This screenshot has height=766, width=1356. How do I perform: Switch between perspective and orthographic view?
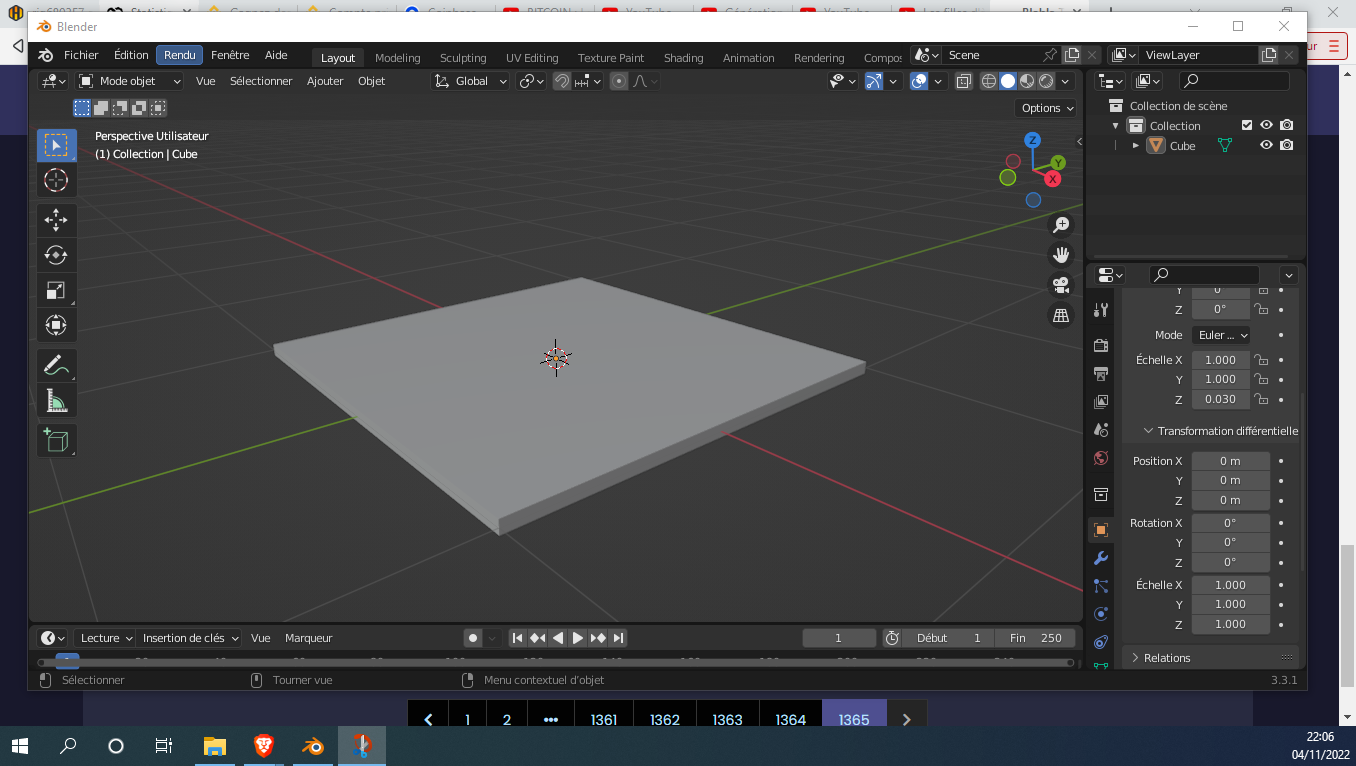click(1061, 315)
